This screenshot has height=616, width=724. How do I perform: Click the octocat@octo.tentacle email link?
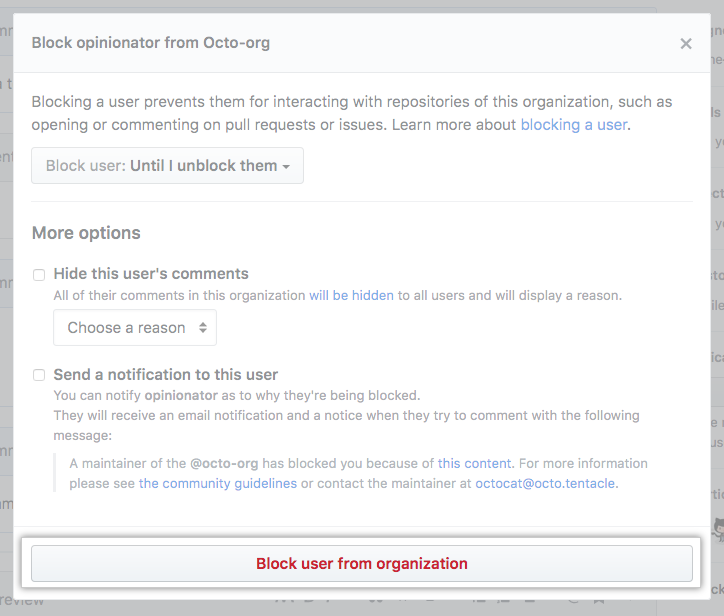coord(546,483)
